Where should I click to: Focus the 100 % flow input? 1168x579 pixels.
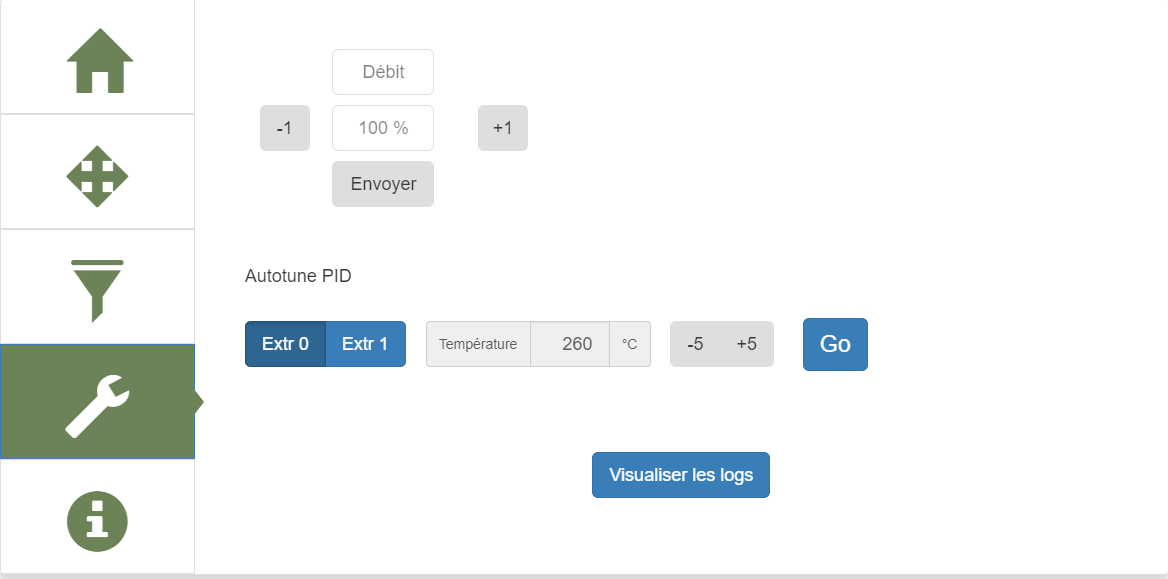point(383,128)
